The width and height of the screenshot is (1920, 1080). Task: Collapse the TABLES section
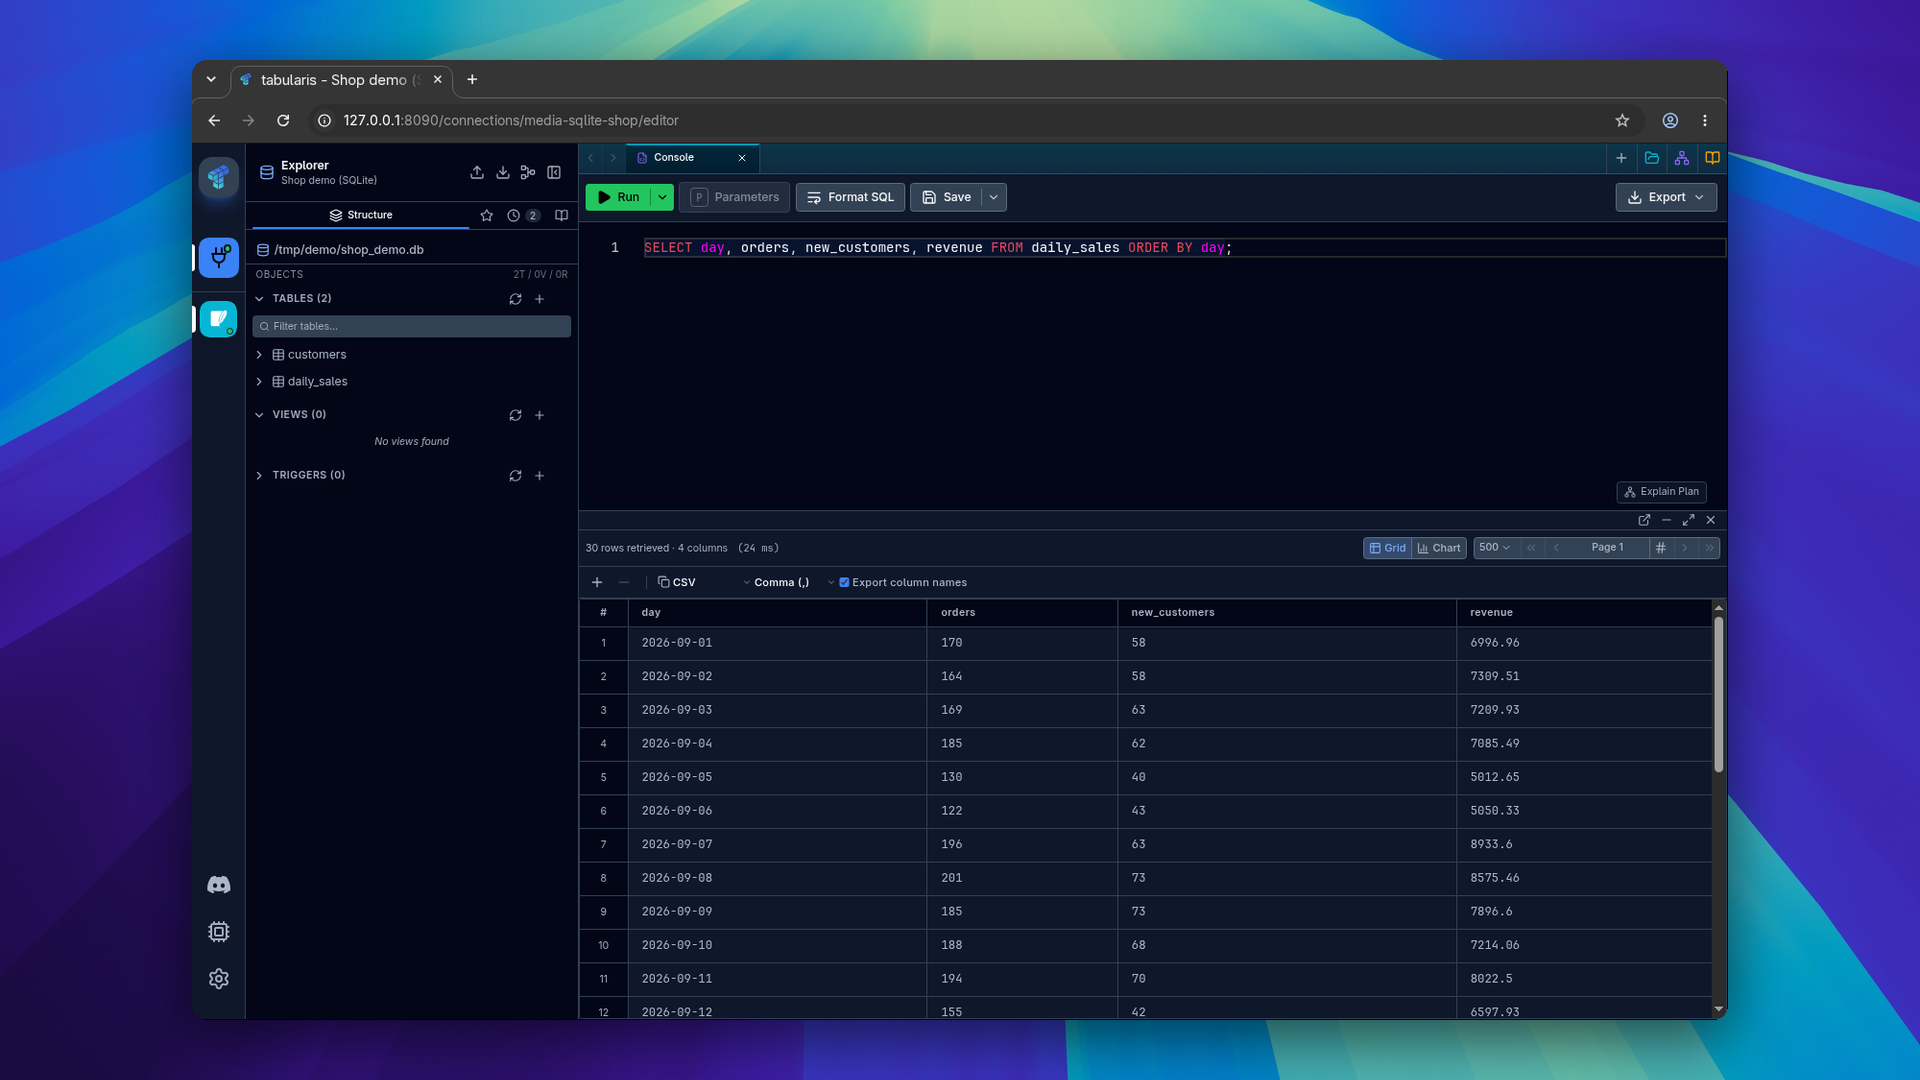(259, 299)
